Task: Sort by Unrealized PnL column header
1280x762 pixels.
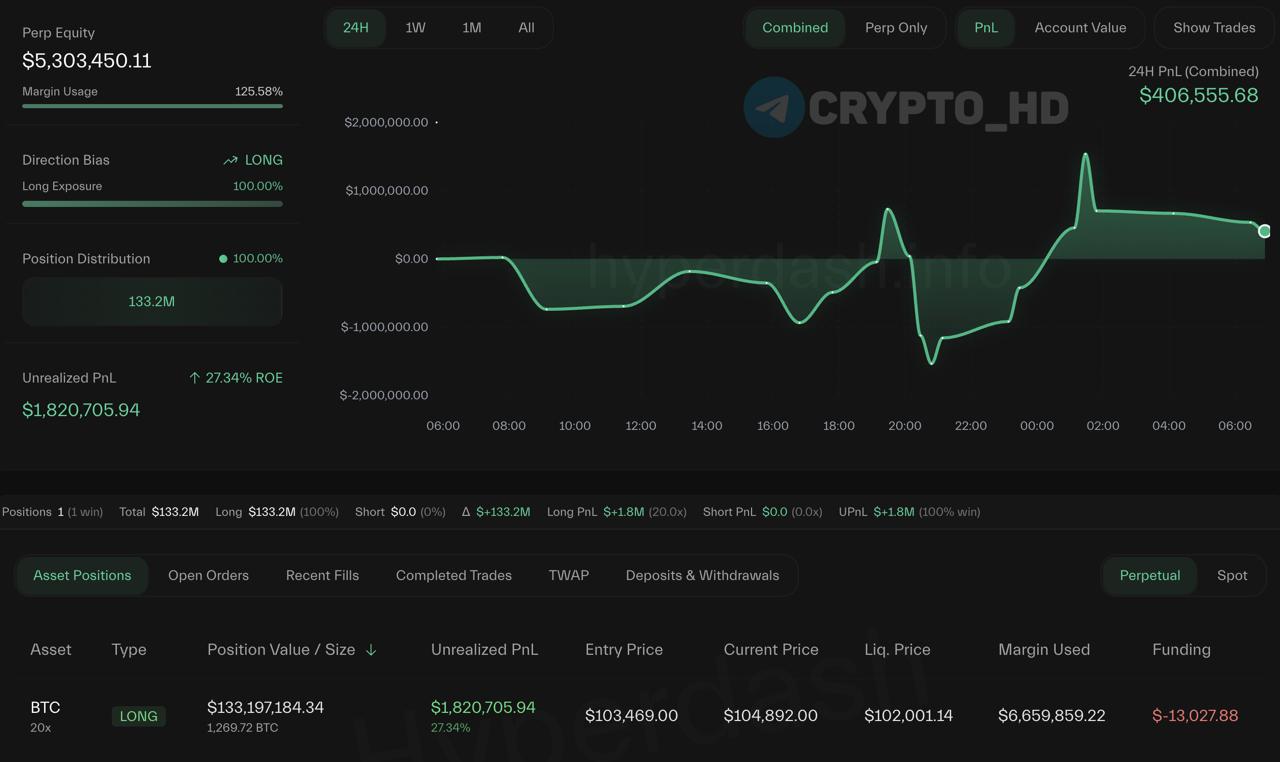Action: [484, 650]
